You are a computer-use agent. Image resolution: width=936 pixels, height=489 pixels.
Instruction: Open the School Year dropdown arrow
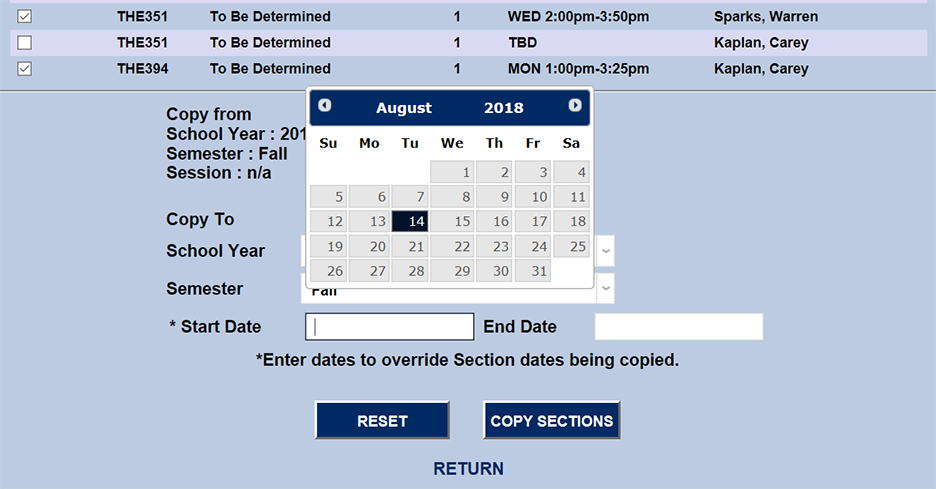point(605,251)
